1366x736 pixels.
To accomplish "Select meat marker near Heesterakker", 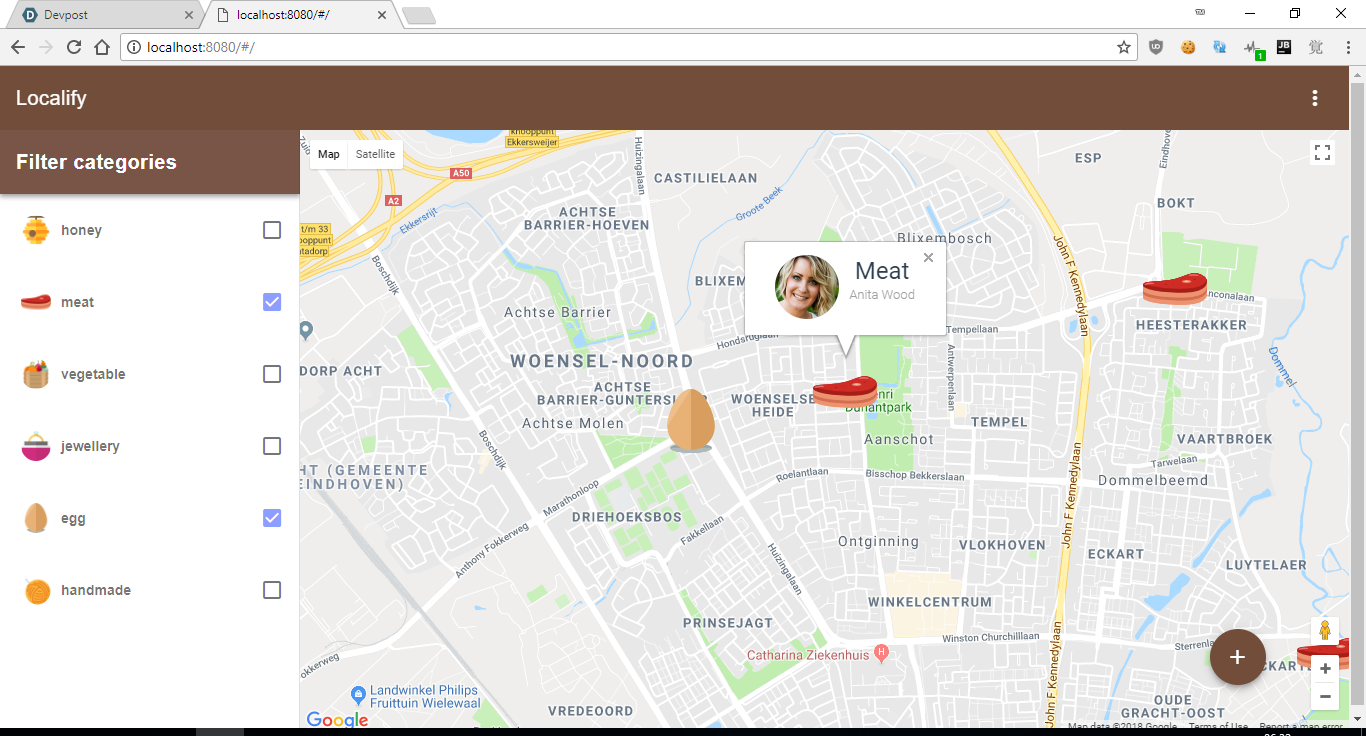I will (x=1175, y=289).
